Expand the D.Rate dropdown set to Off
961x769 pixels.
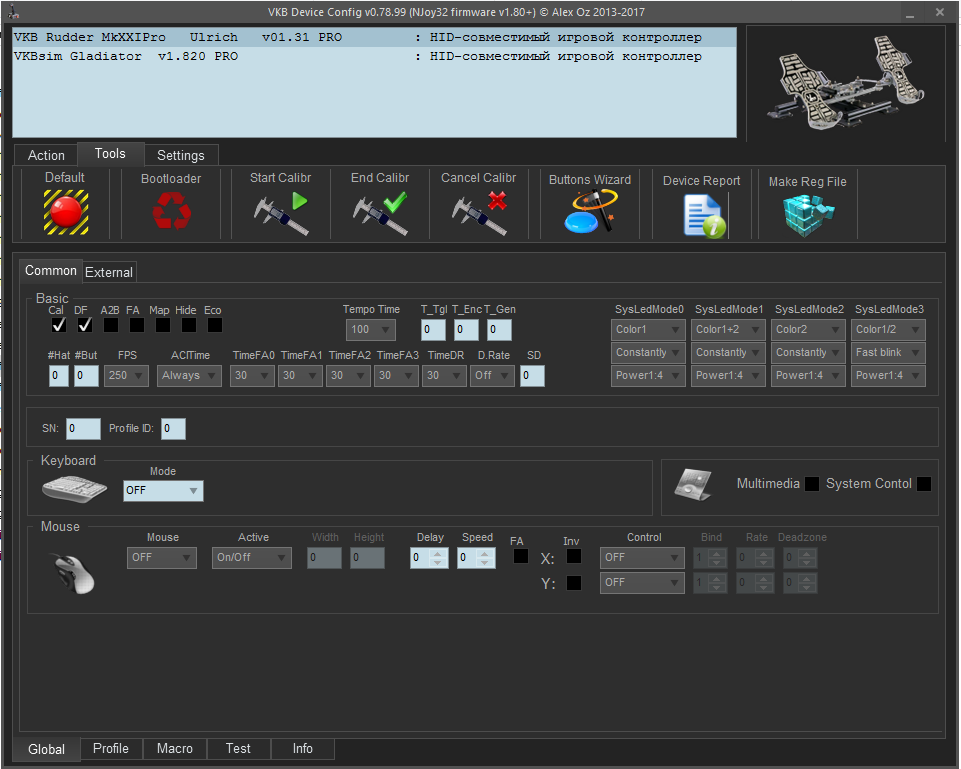coord(492,376)
